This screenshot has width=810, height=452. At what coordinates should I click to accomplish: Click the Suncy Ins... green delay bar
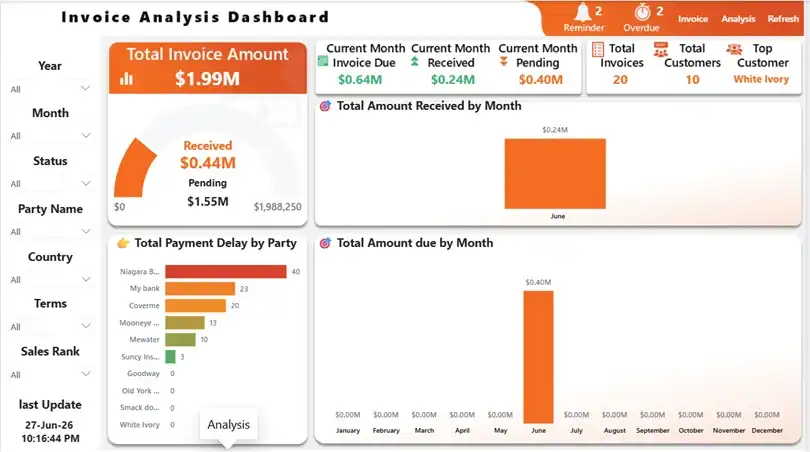click(x=170, y=356)
